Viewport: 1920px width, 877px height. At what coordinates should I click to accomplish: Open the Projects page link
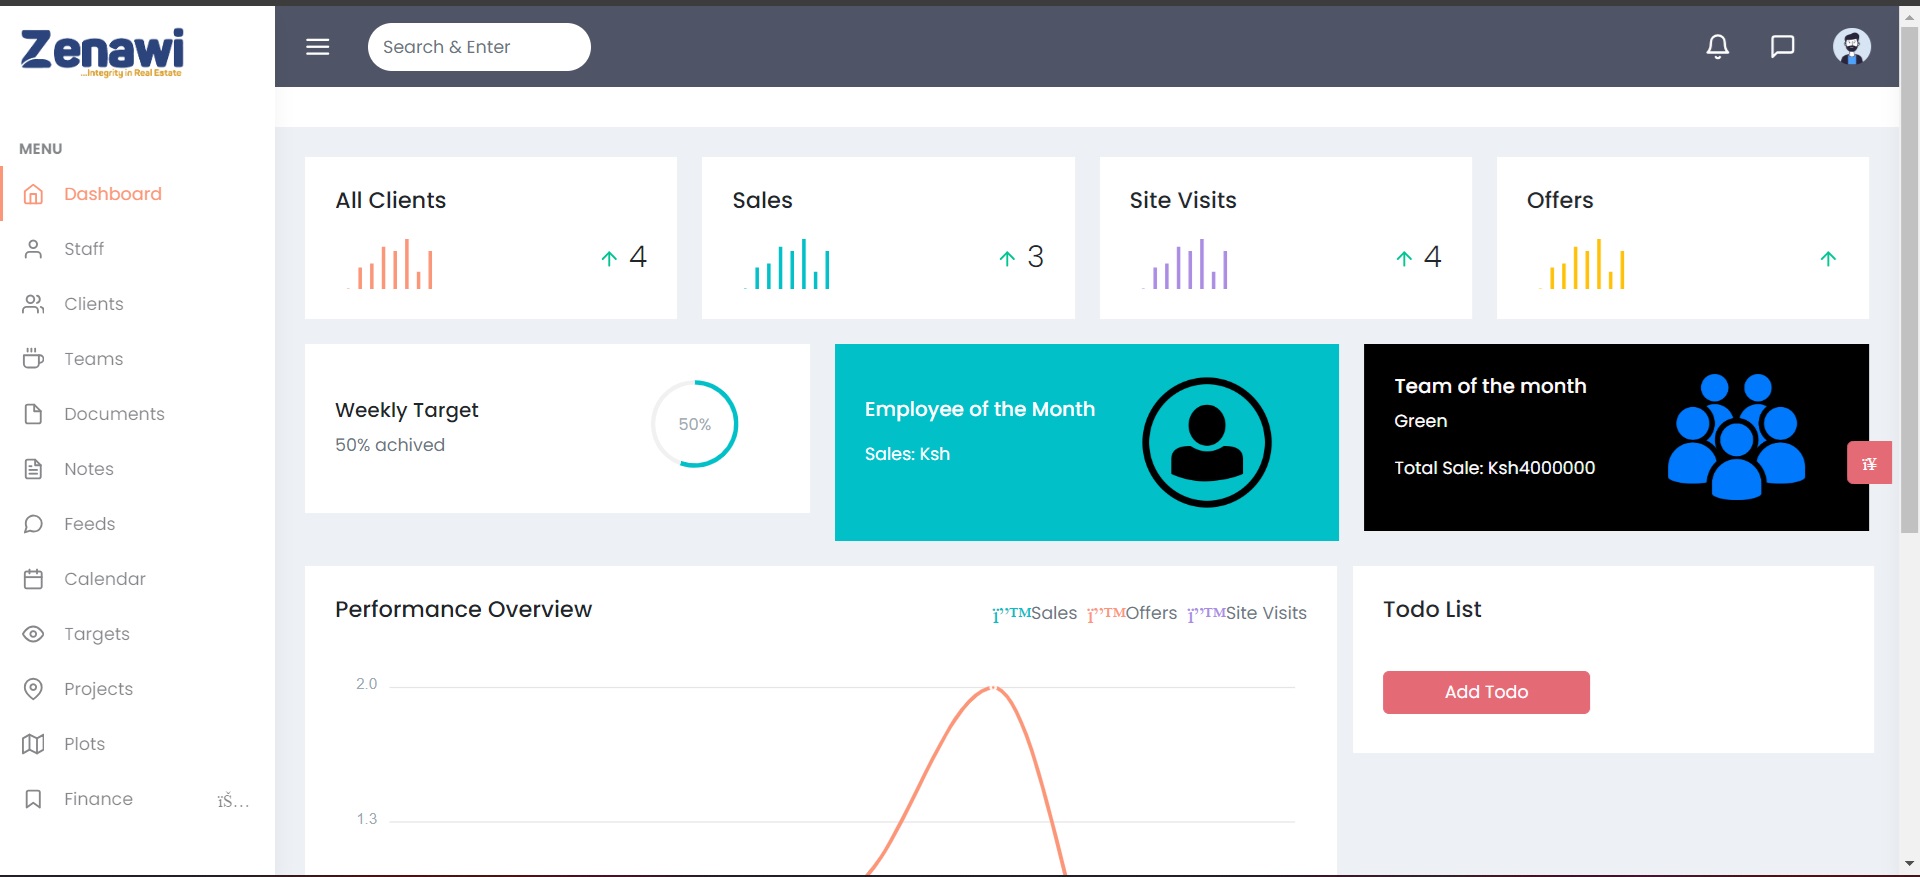(x=98, y=689)
